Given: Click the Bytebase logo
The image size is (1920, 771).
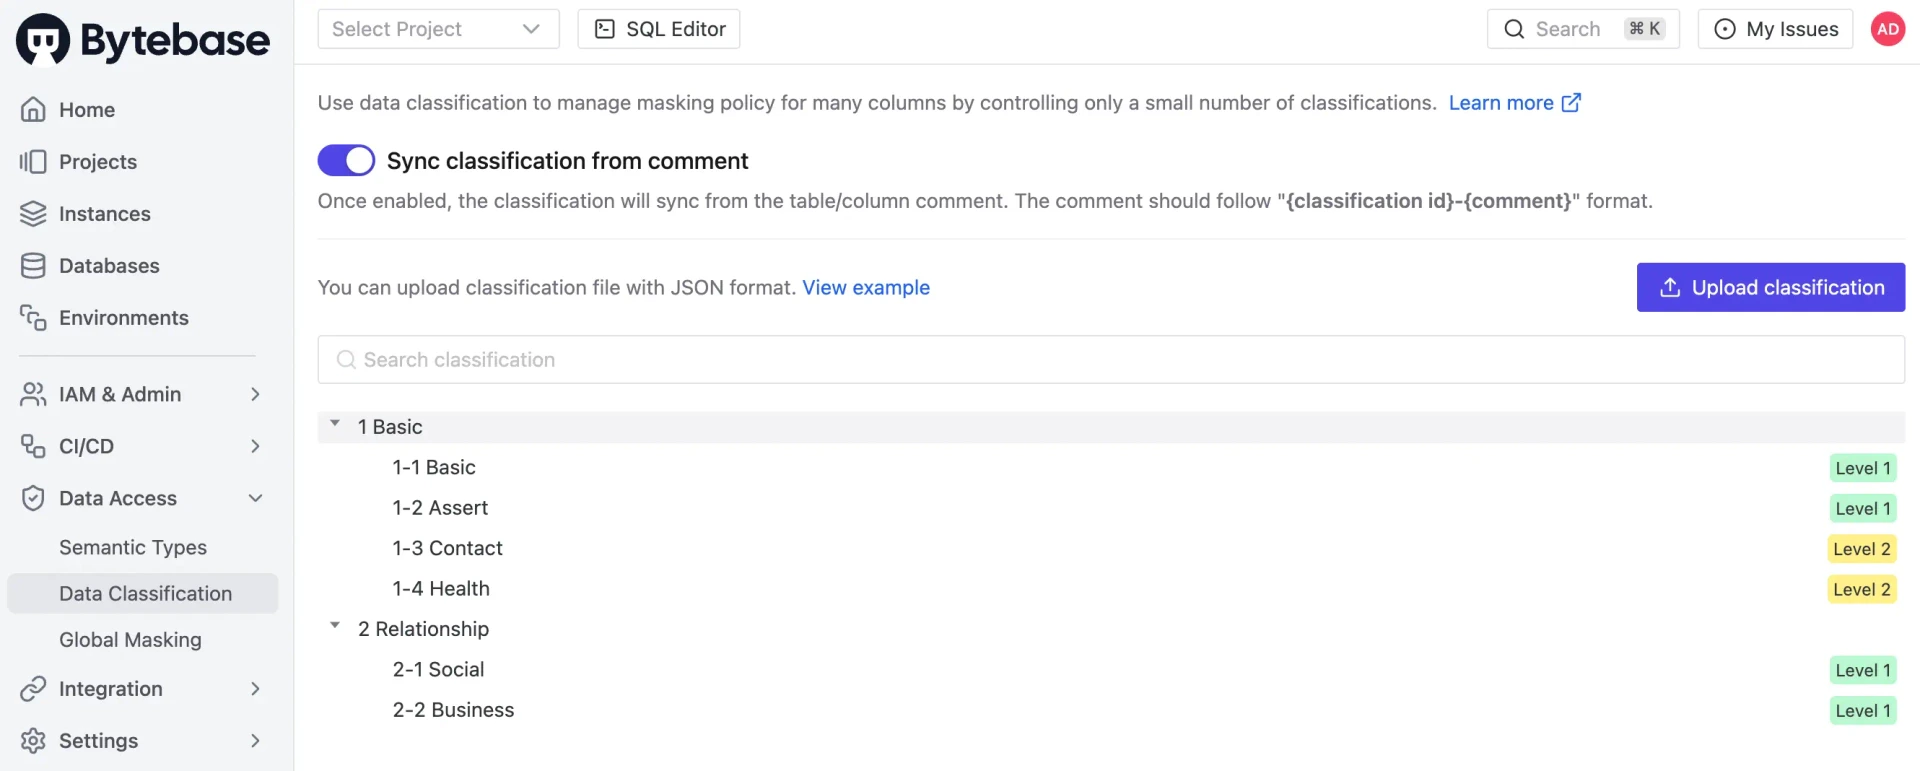Looking at the screenshot, I should point(143,39).
